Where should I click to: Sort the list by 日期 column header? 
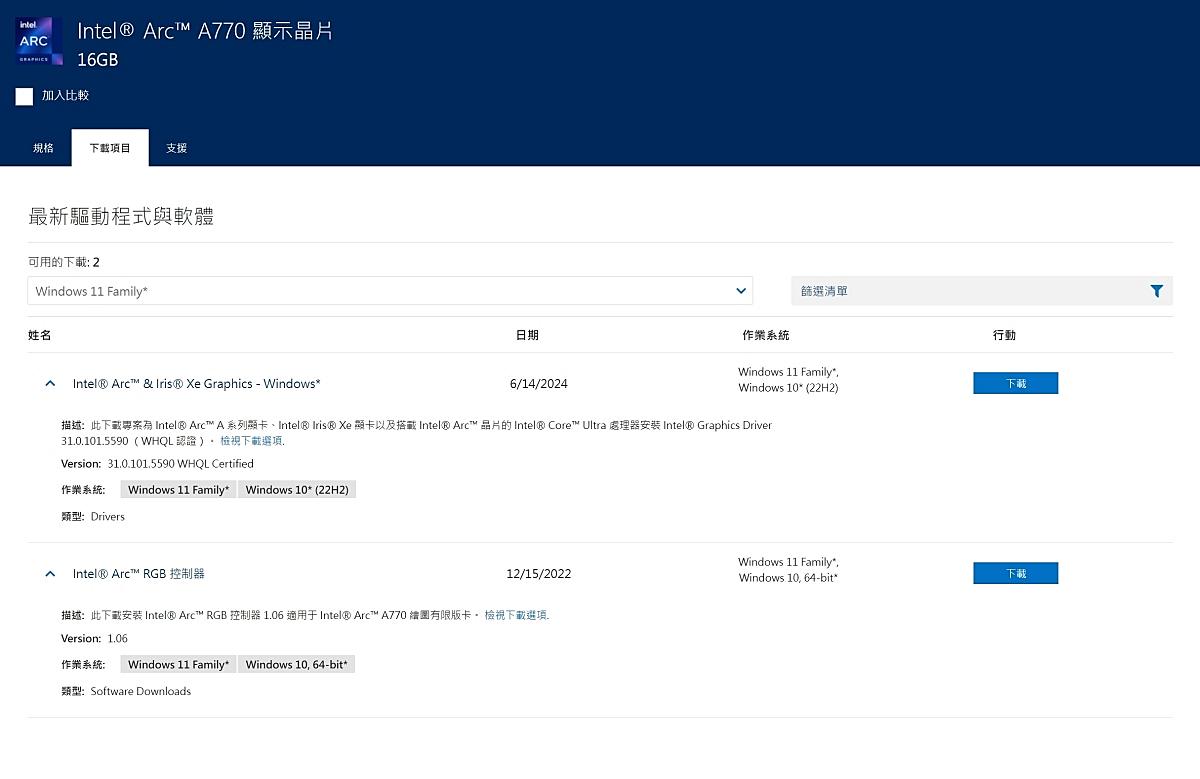click(x=527, y=335)
